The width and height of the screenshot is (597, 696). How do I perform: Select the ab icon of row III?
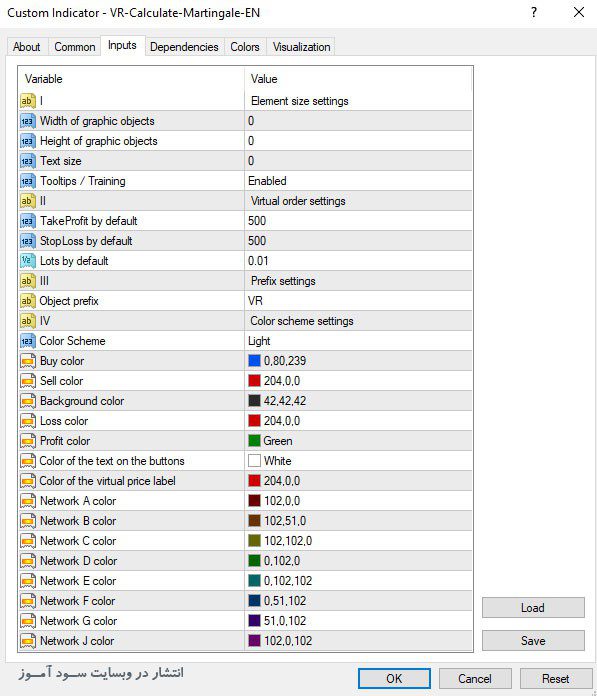click(28, 281)
